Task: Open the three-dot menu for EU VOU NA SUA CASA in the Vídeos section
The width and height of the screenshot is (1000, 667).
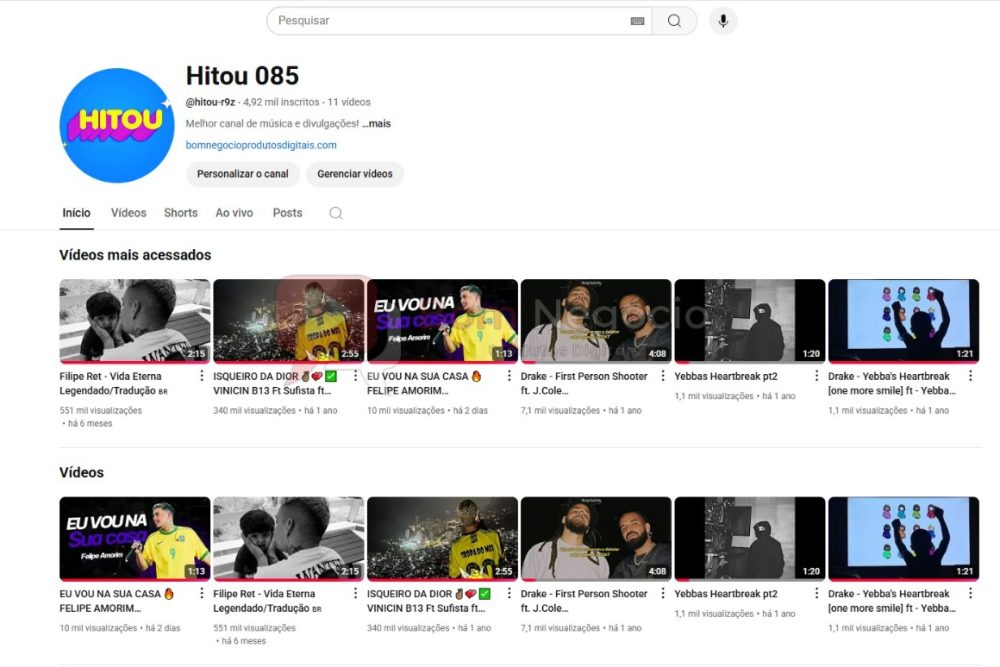Action: 202,594
